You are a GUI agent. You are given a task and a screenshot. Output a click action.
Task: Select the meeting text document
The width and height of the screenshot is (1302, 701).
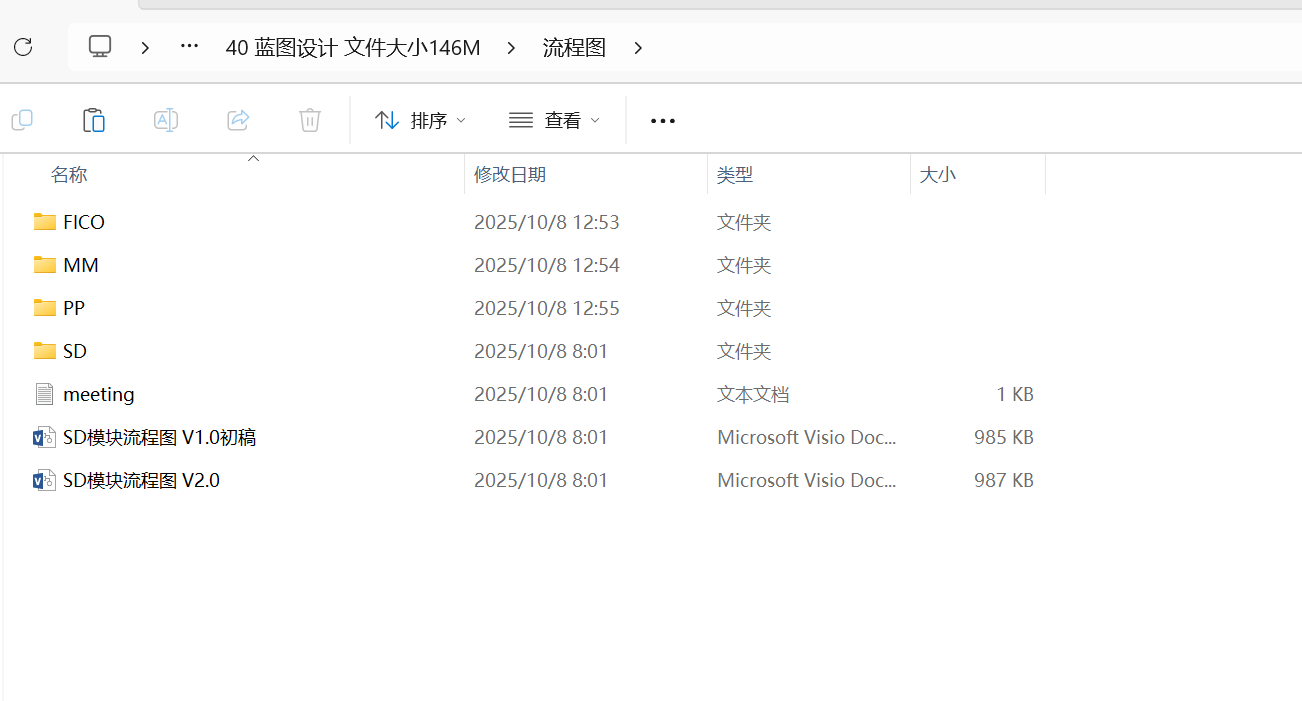(x=98, y=394)
